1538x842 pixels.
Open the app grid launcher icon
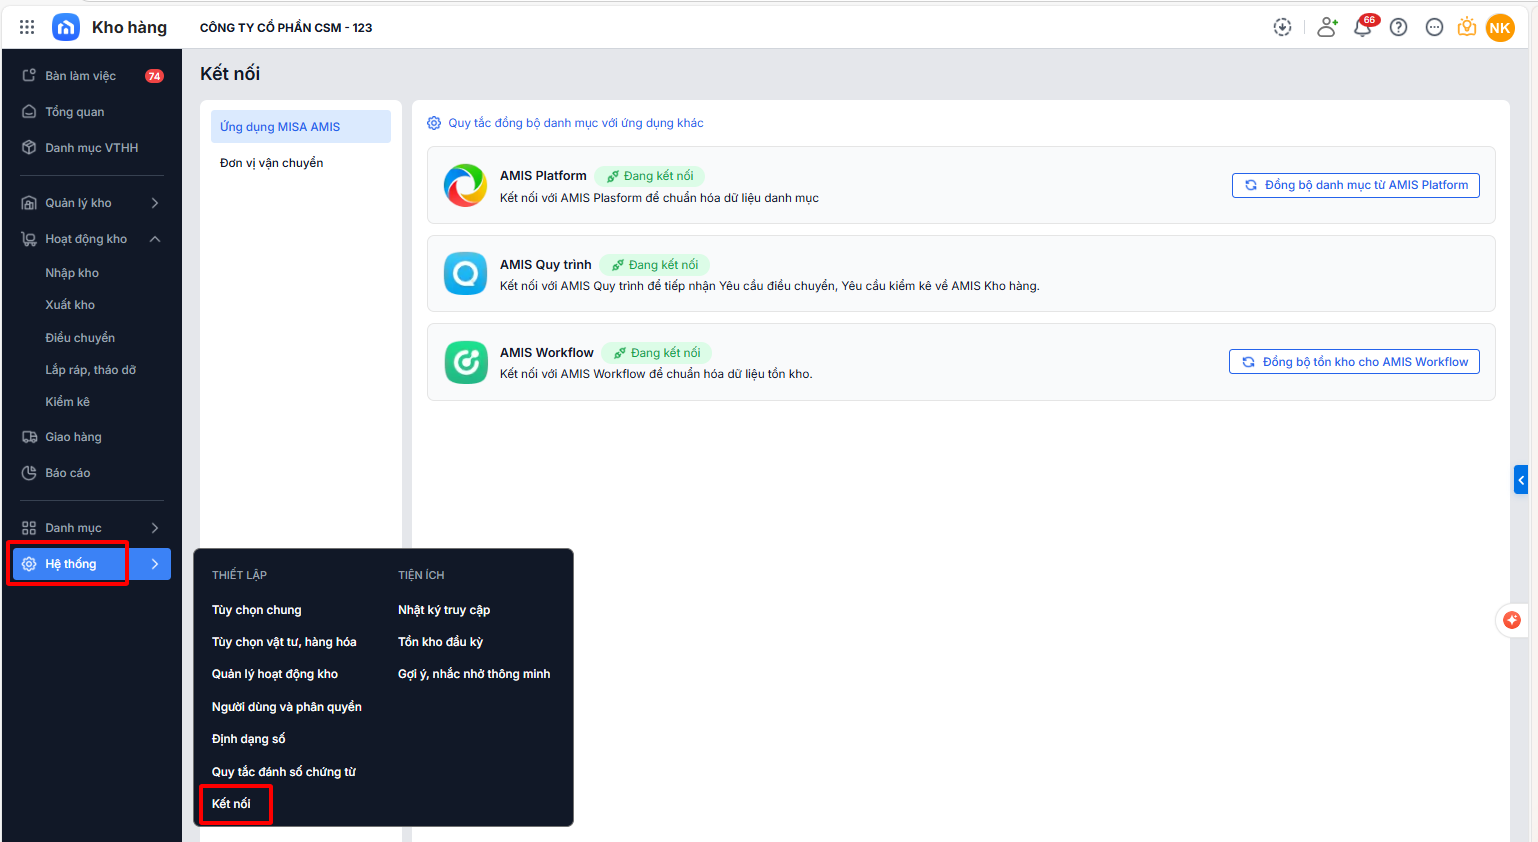(x=27, y=27)
